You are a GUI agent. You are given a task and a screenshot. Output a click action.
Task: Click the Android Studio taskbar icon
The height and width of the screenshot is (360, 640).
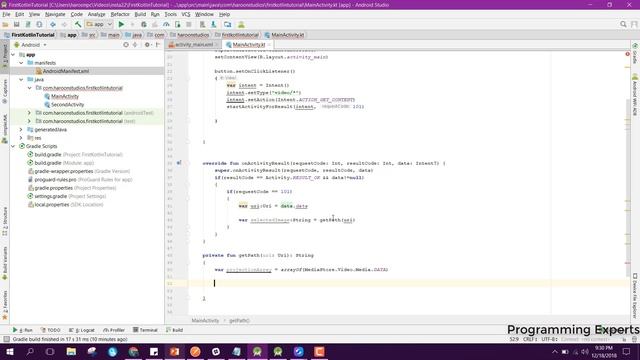257,351
